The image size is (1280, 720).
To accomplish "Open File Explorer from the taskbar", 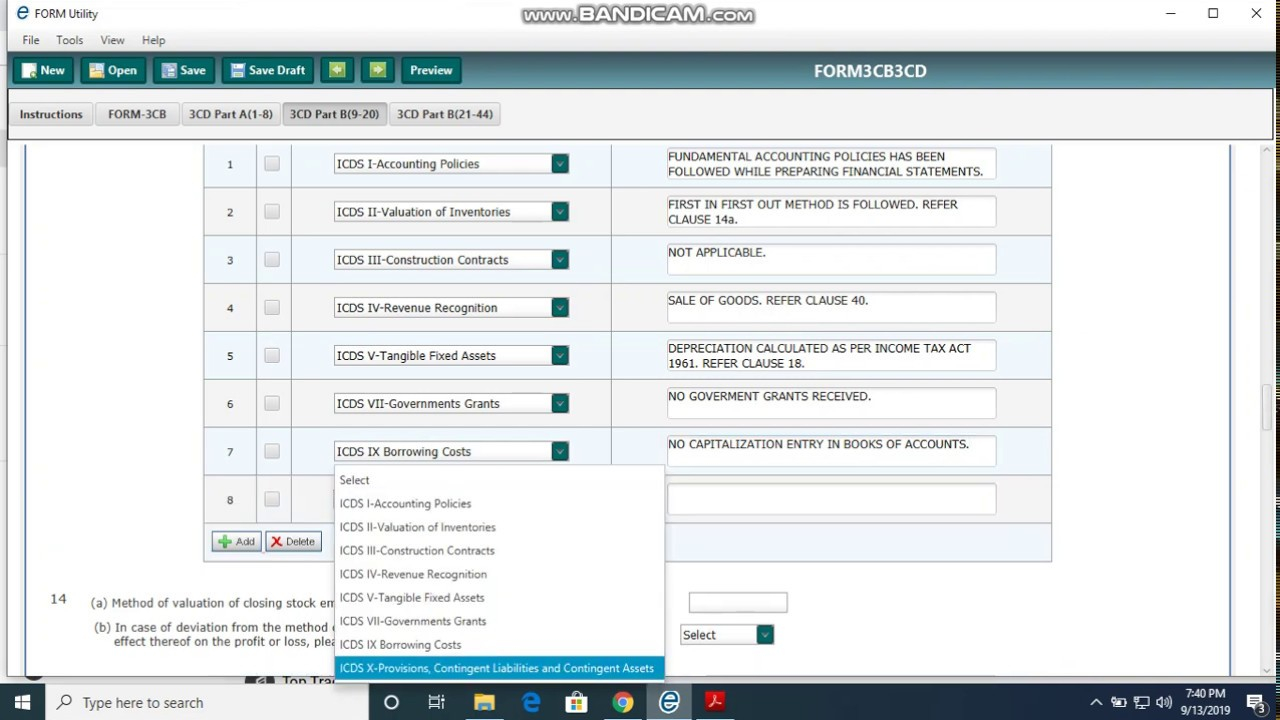I will coord(484,702).
